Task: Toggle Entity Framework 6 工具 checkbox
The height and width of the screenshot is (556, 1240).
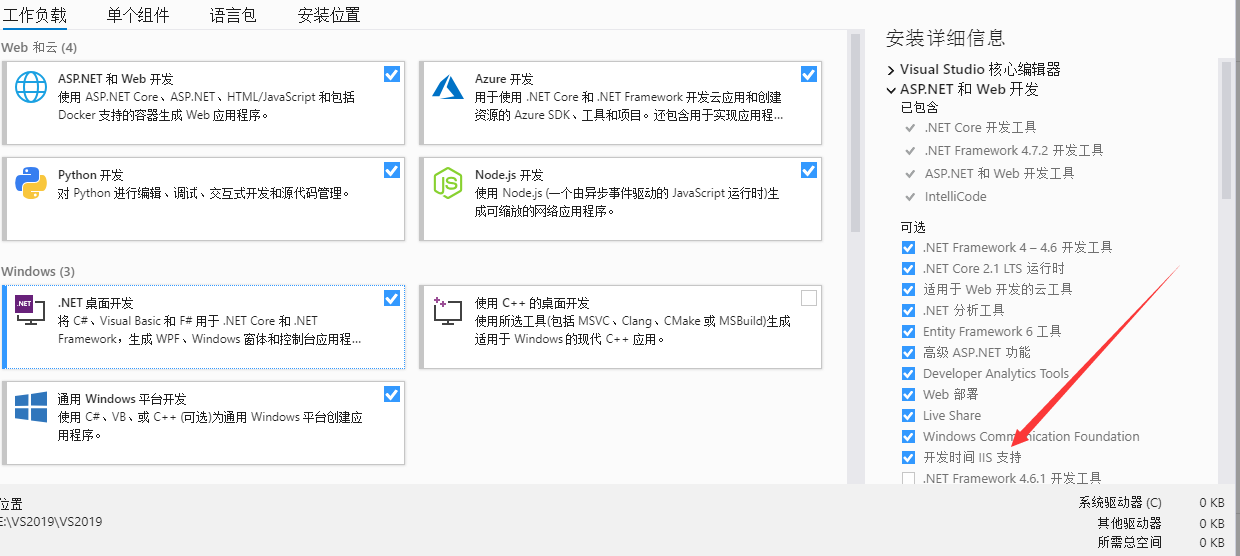Action: click(x=908, y=331)
